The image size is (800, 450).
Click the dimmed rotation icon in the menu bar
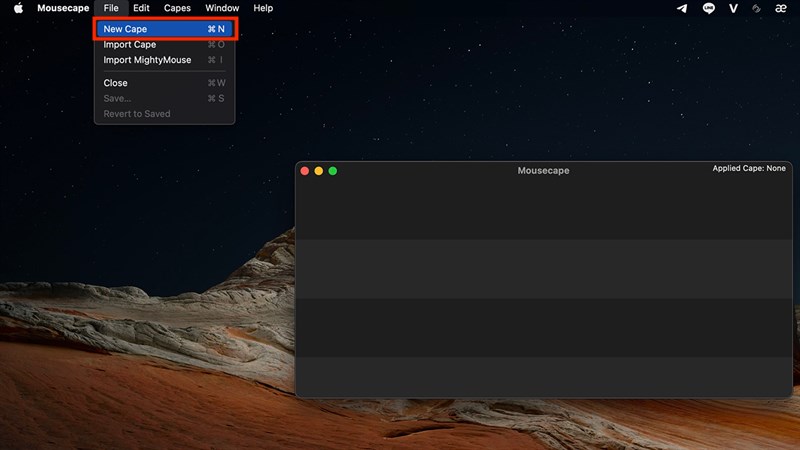[757, 8]
